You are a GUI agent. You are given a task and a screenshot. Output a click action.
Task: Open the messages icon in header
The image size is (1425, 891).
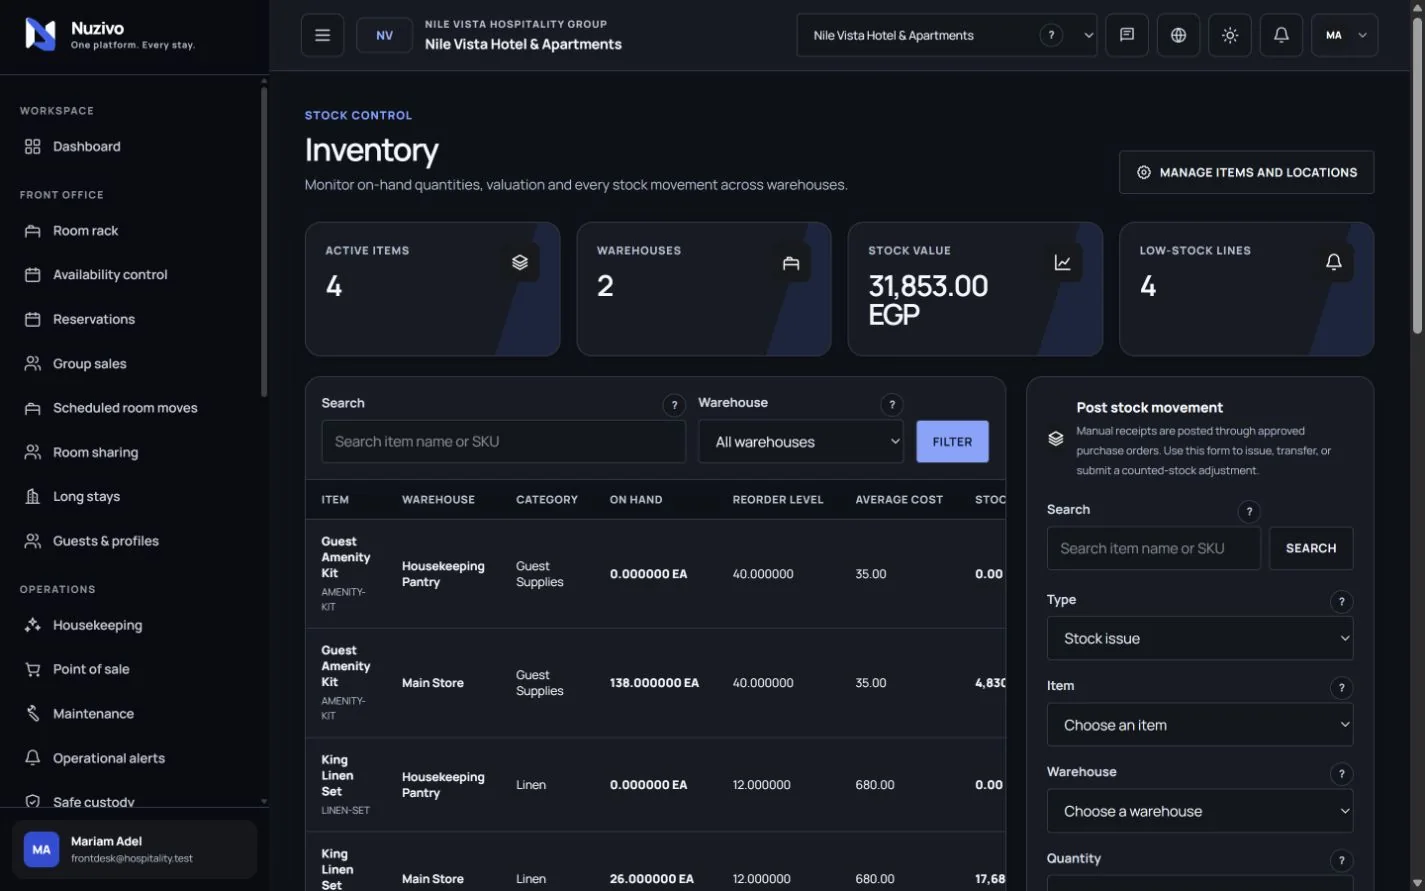coord(1127,35)
